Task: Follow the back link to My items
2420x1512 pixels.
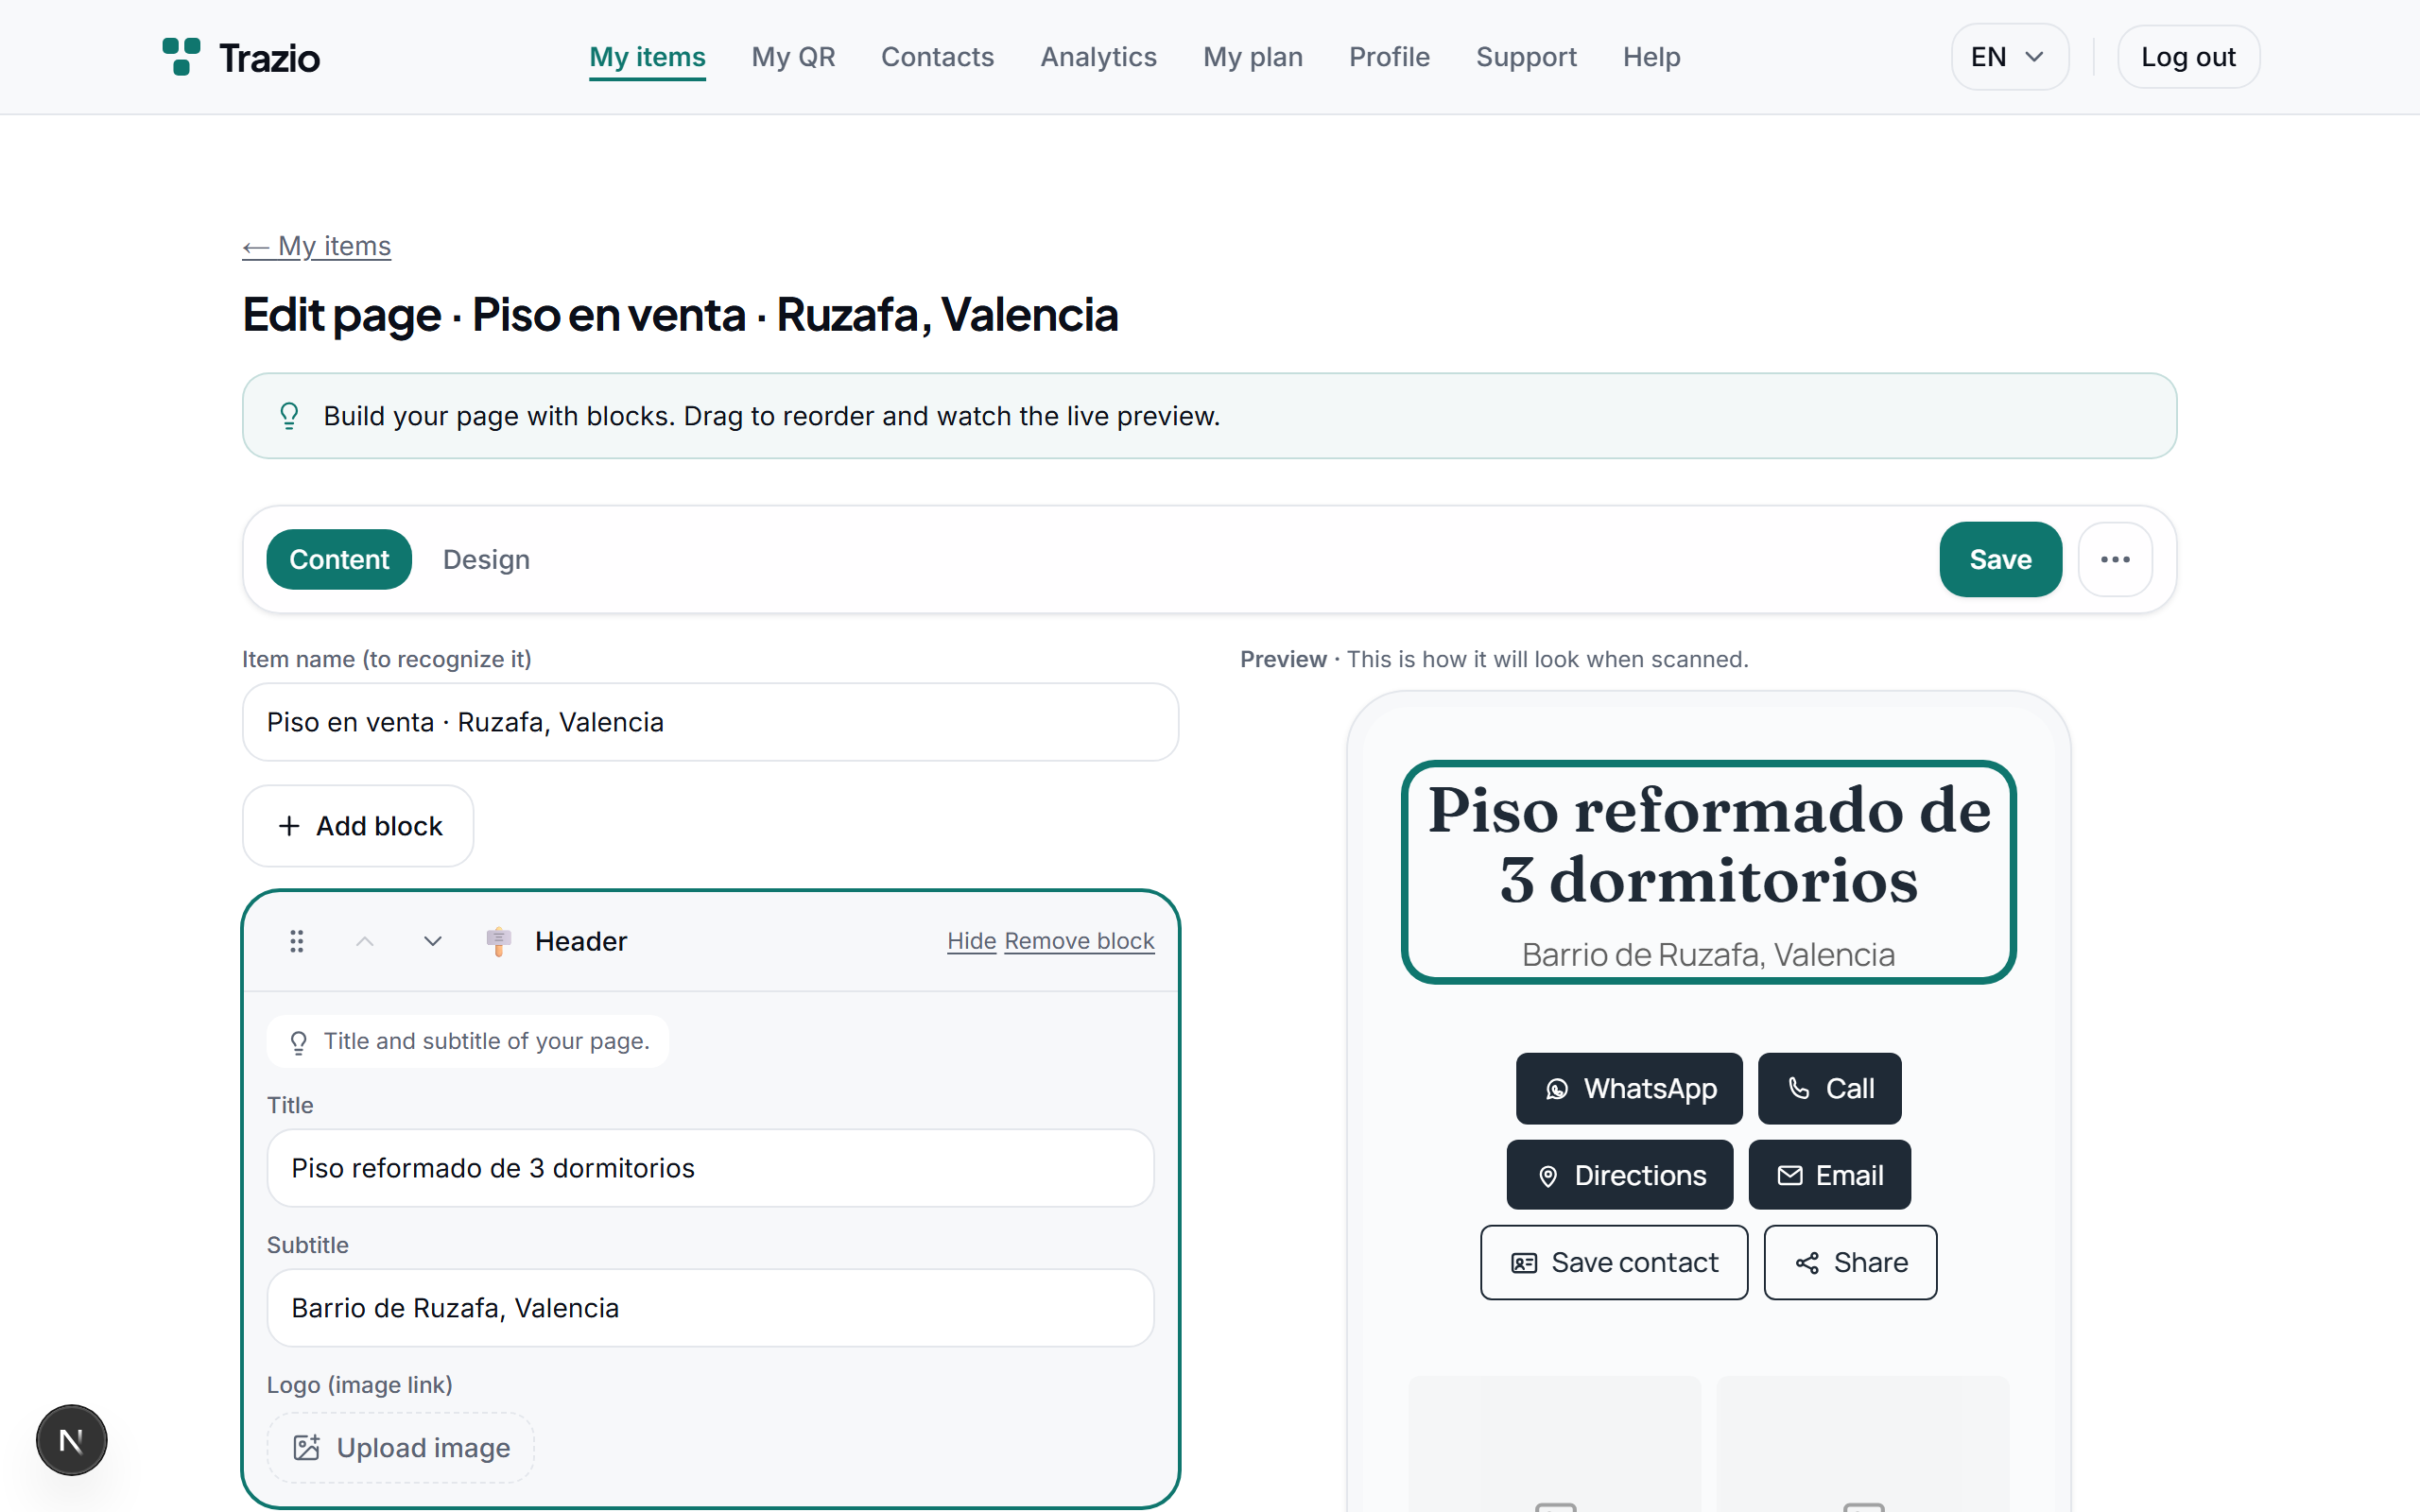Action: coord(316,246)
